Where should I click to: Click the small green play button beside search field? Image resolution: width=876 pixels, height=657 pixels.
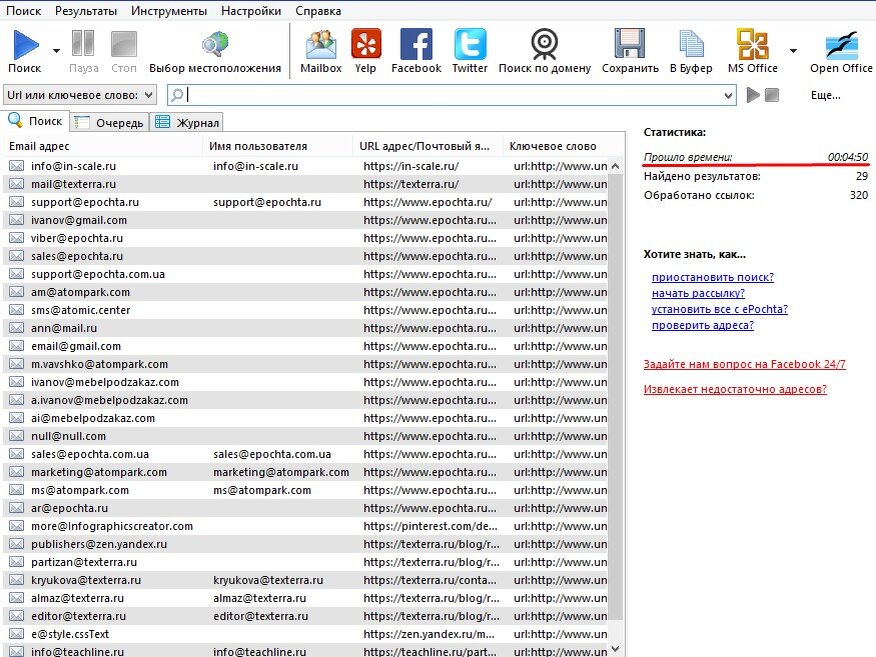[x=753, y=95]
